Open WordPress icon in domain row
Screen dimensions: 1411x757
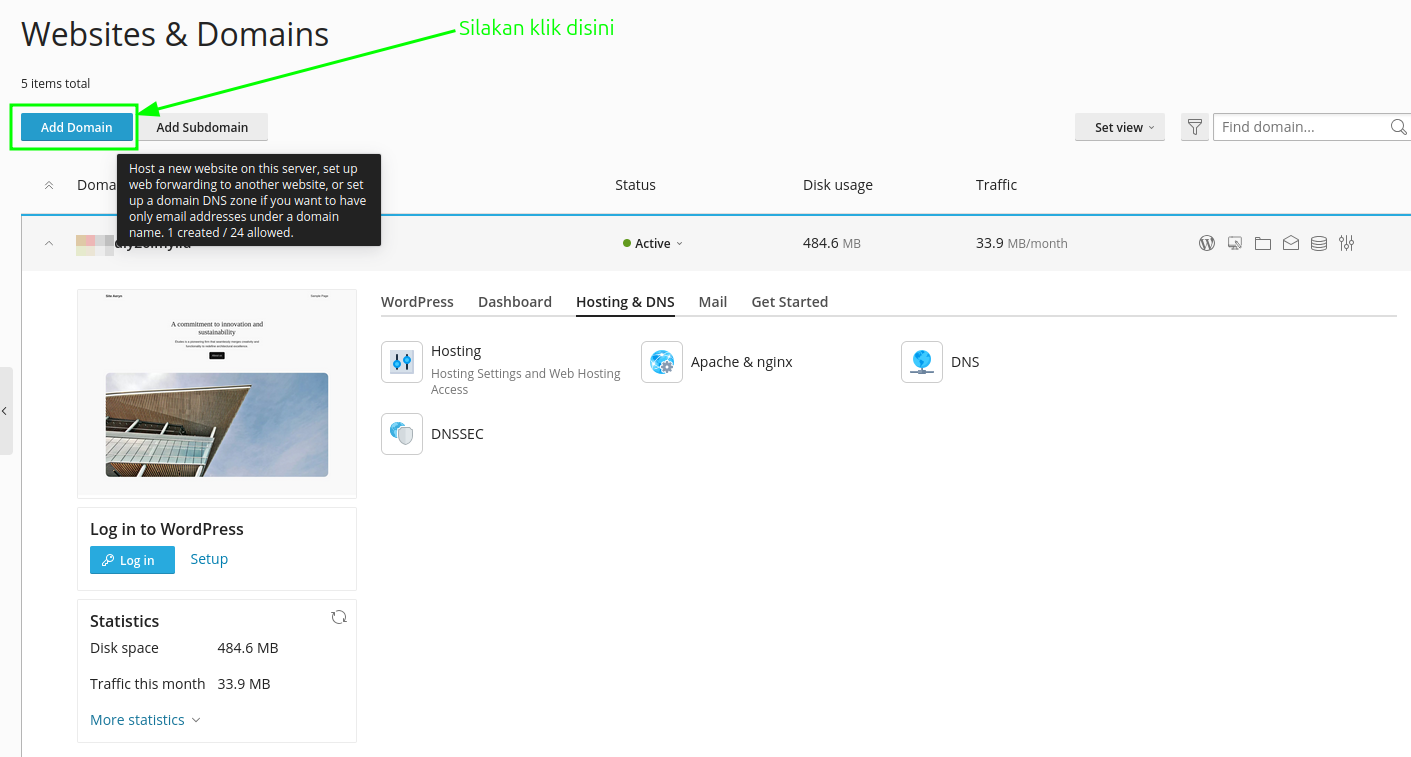coord(1207,243)
